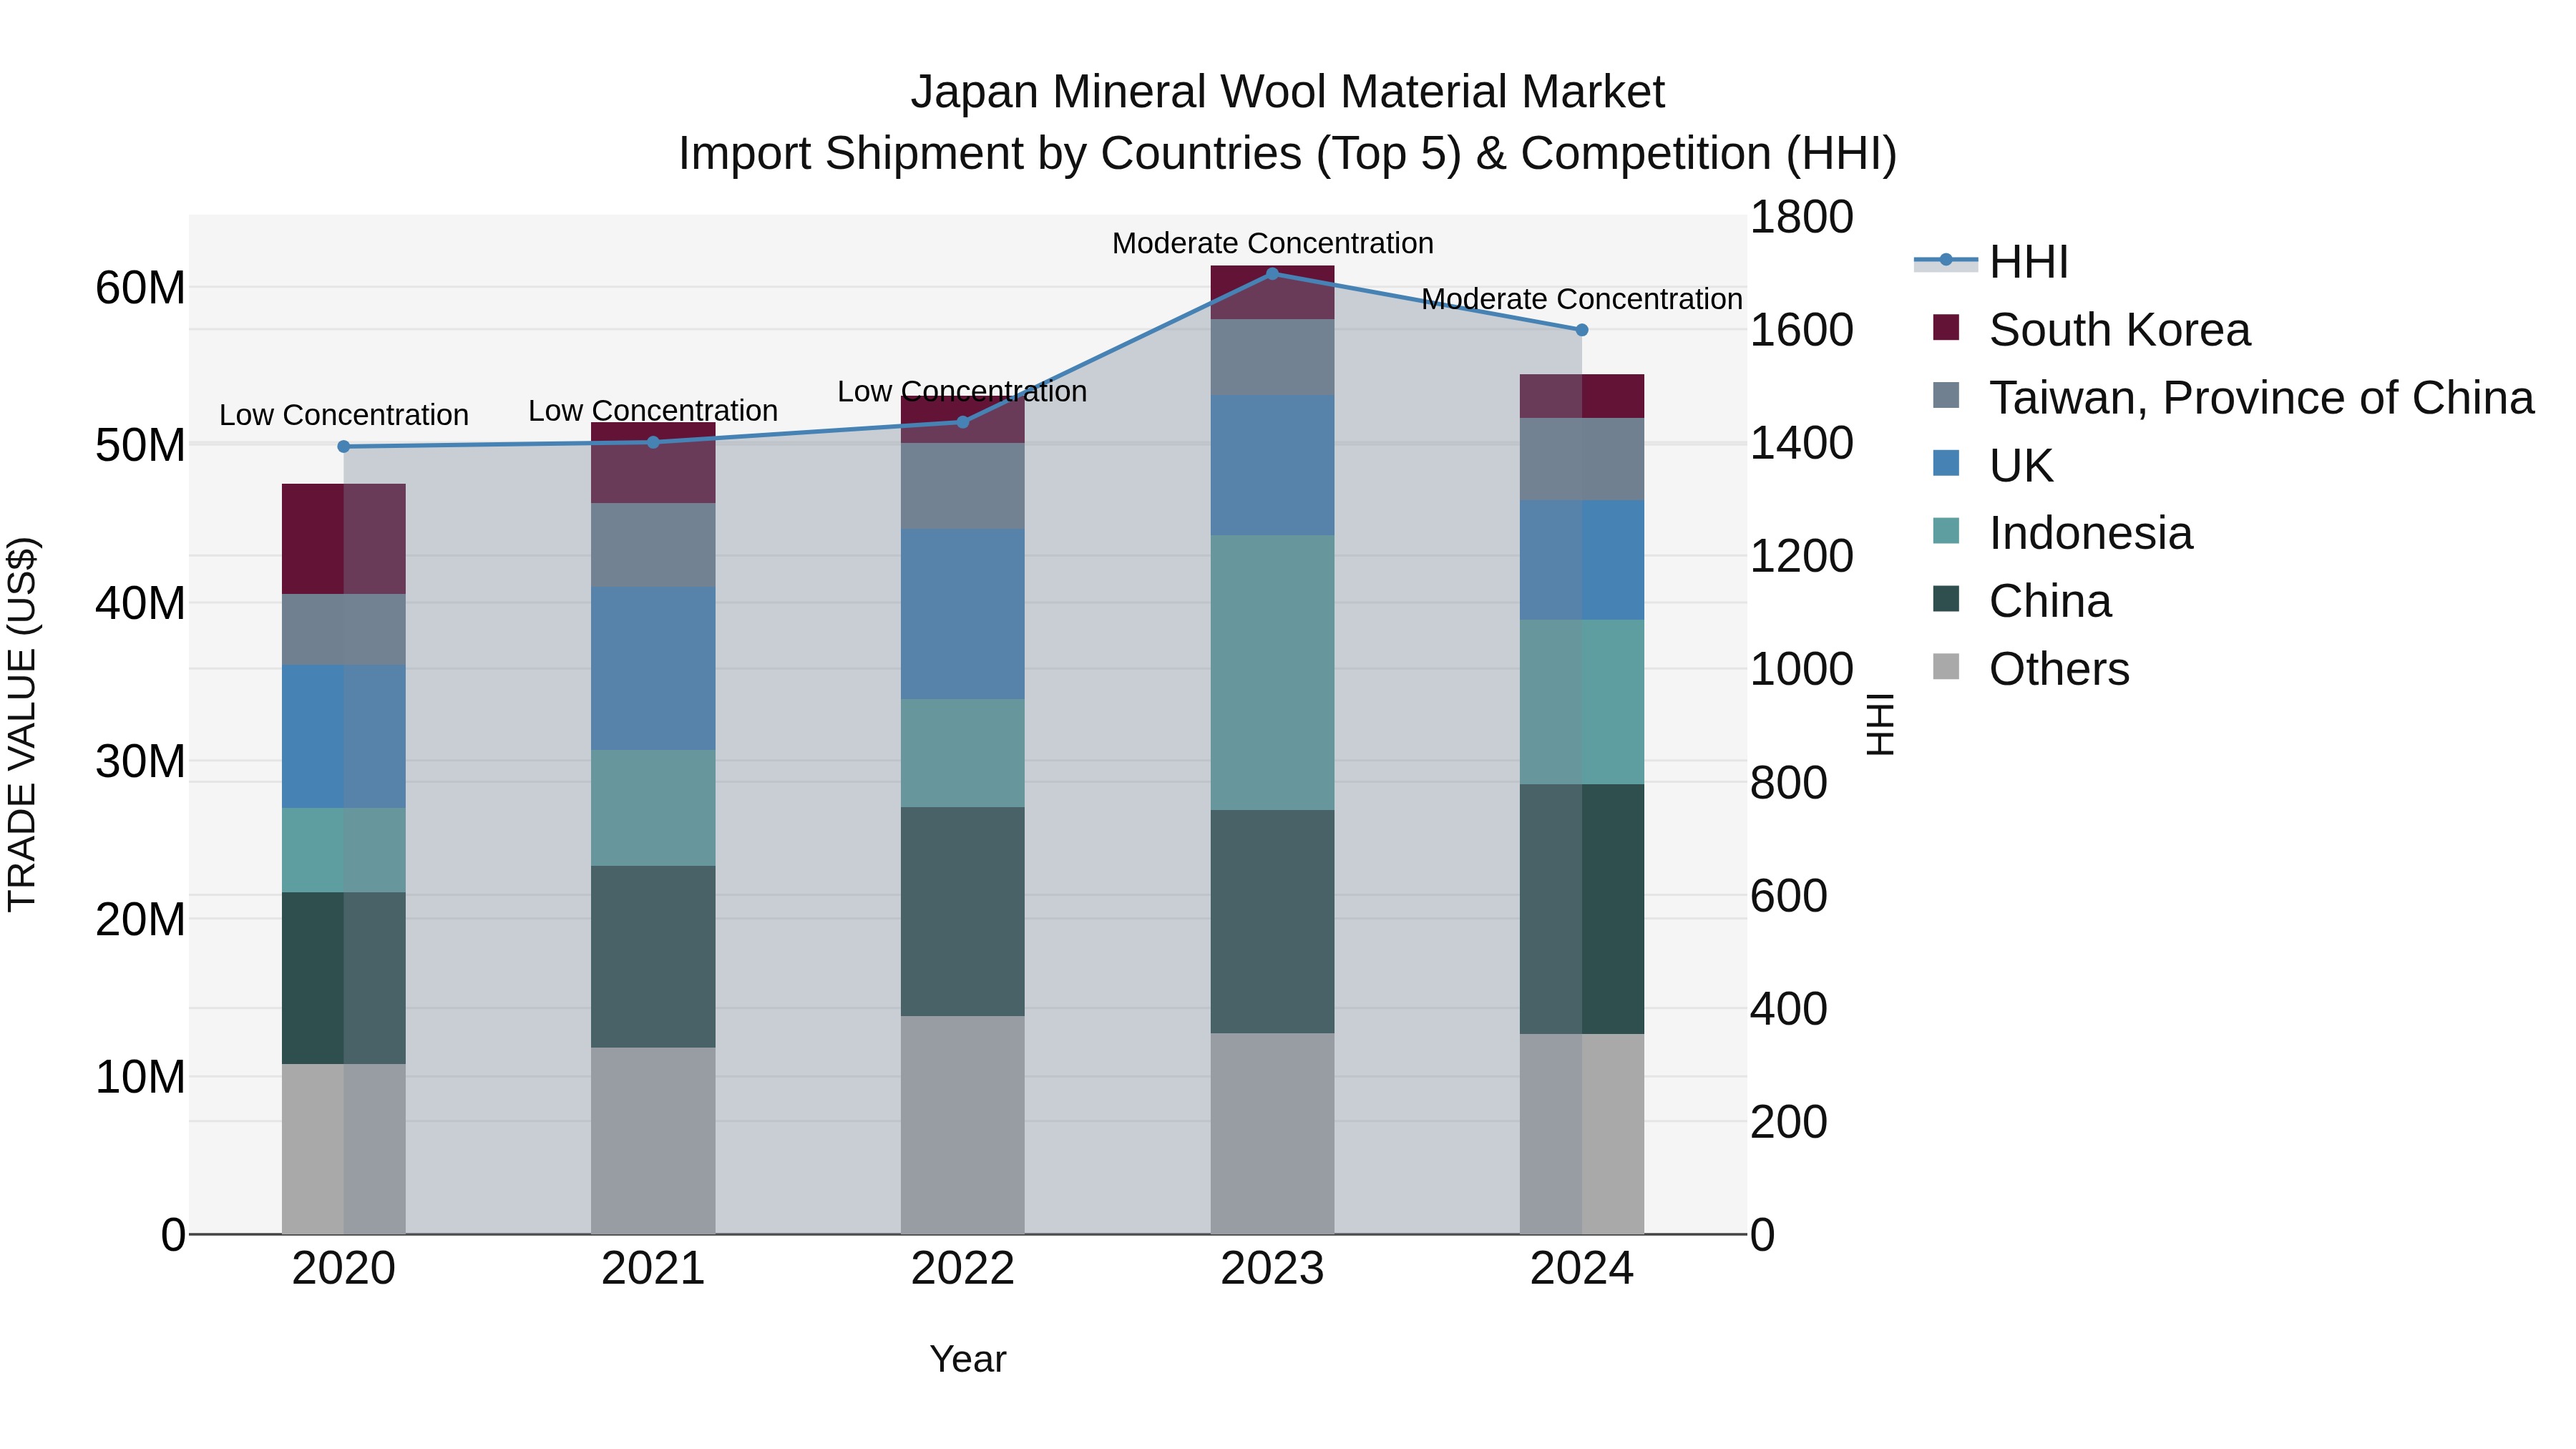Click the 'Year' x-axis title
Viewport: 2576px width, 1449px height.
[x=968, y=1359]
